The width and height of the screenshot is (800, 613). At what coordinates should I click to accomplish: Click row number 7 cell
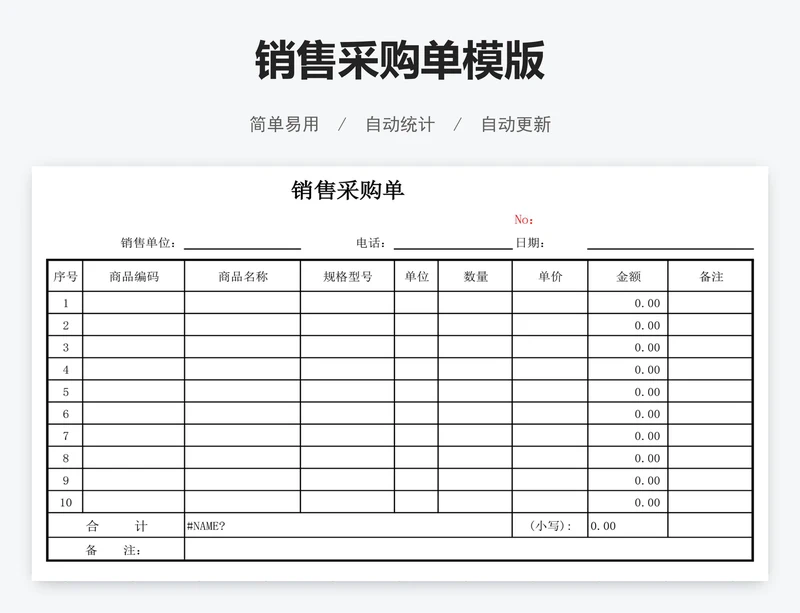point(65,436)
